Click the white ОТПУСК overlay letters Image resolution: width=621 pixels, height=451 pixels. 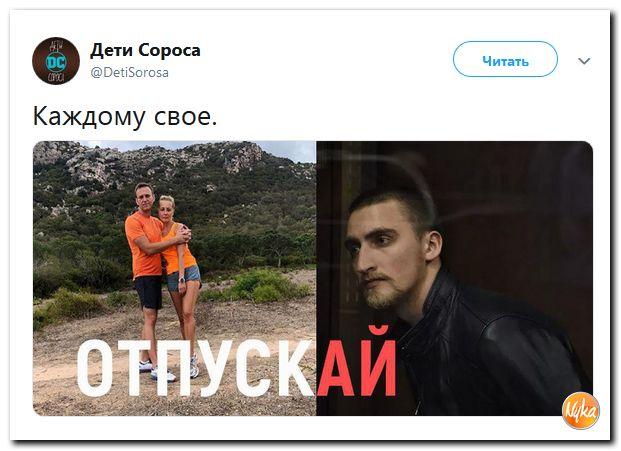tap(197, 368)
